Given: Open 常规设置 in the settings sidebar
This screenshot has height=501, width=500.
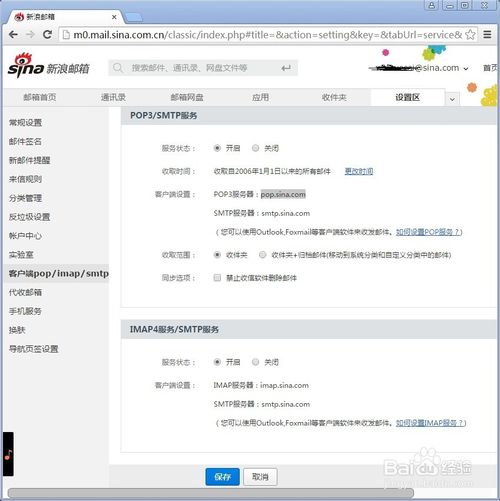Looking at the screenshot, I should [25, 123].
